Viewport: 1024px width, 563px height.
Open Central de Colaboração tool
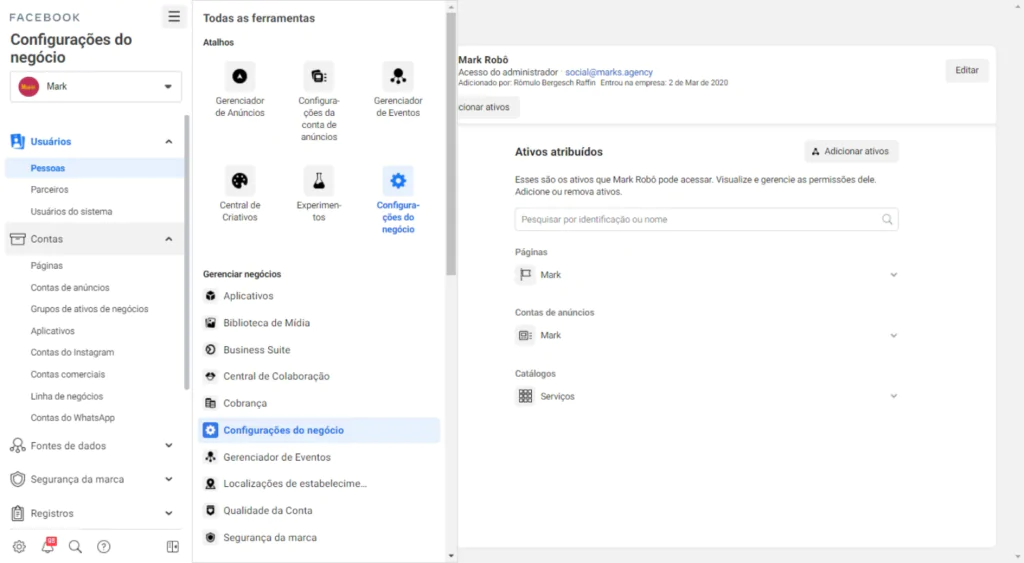(x=319, y=376)
